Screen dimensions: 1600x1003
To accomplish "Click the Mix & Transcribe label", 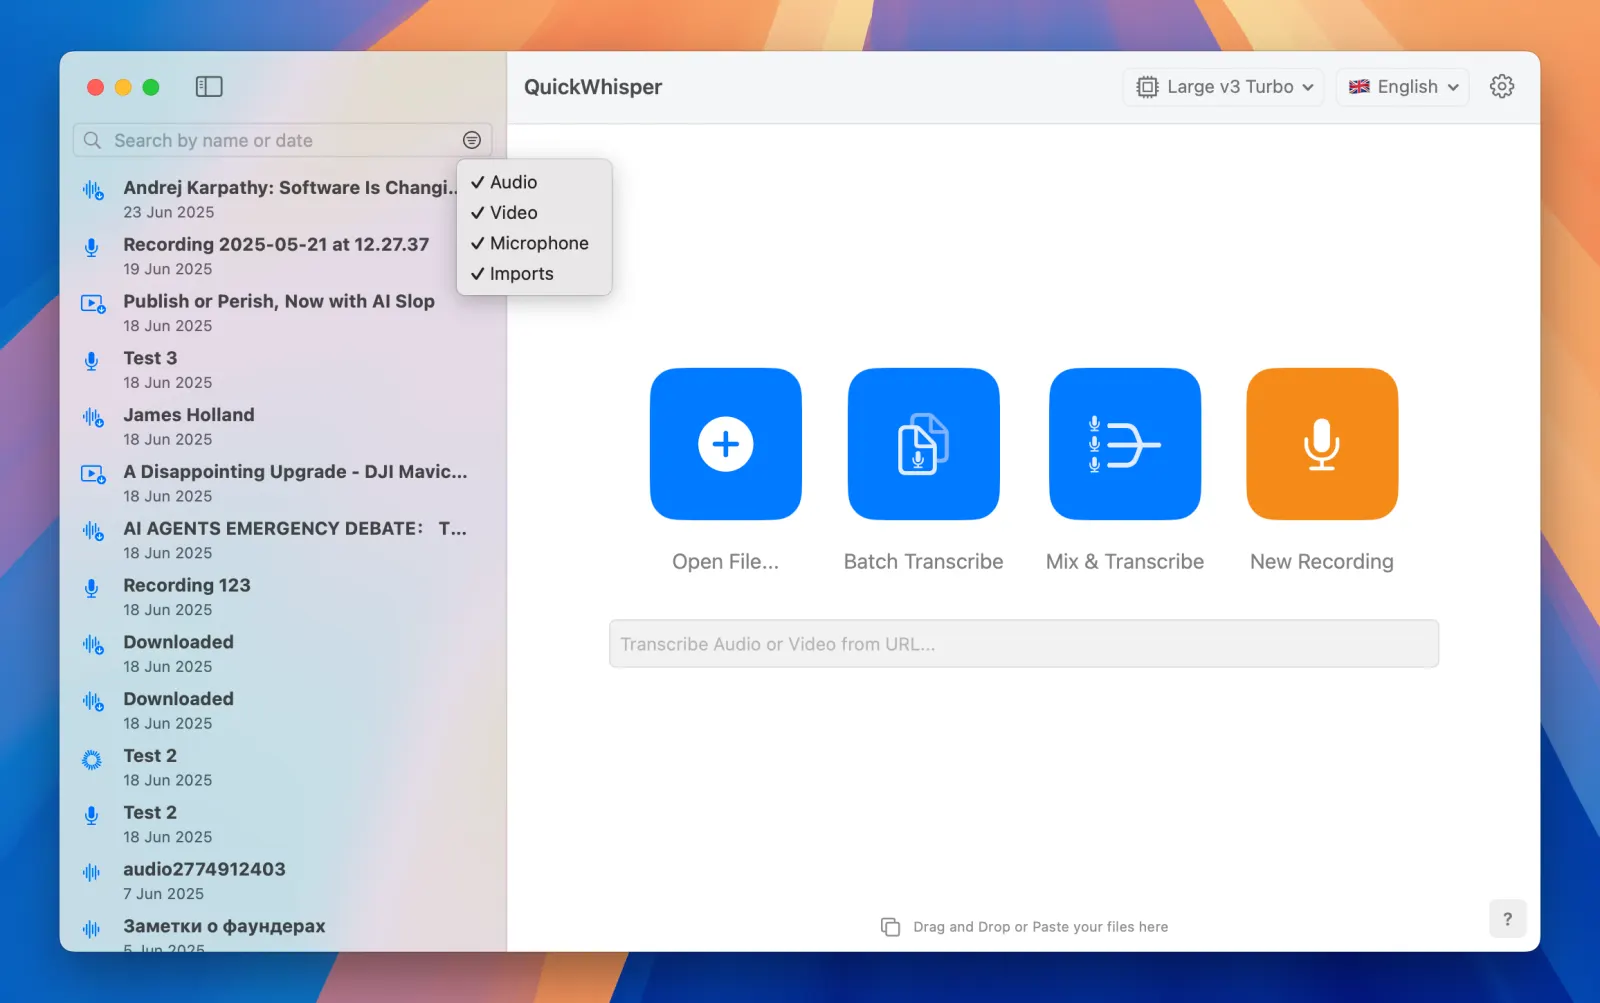I will click(1125, 562).
